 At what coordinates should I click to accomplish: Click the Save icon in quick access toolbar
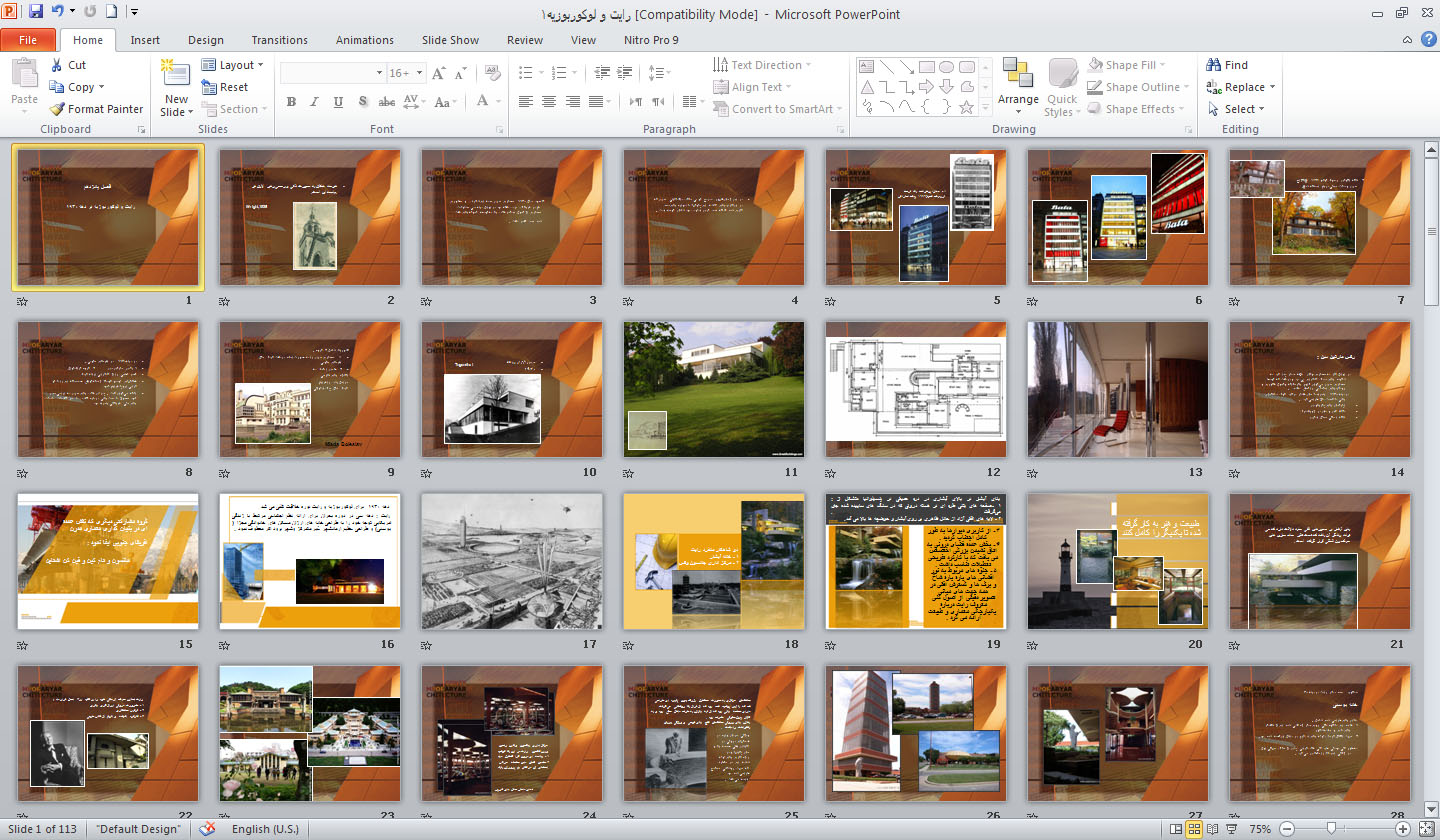point(36,13)
